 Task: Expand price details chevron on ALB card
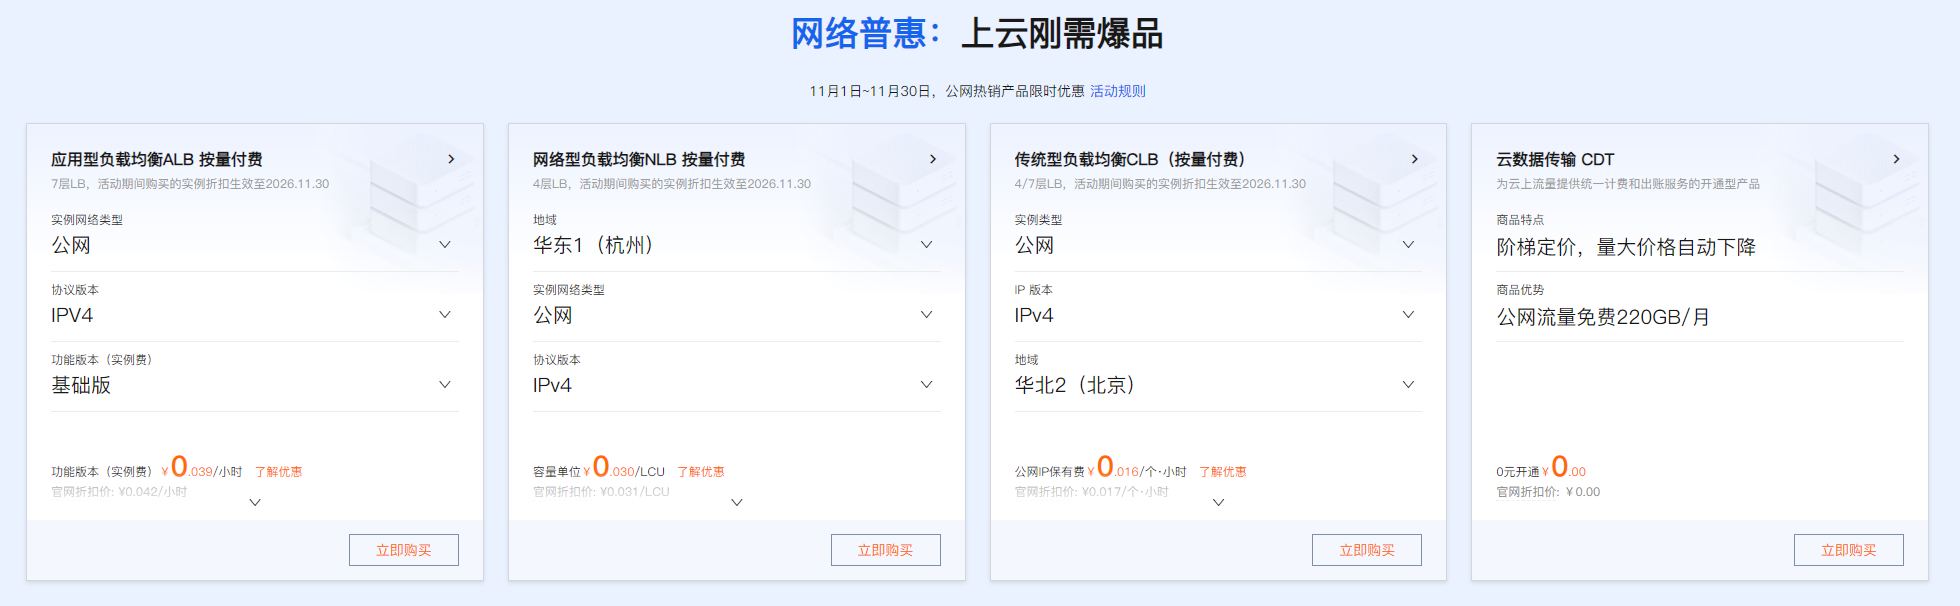click(255, 503)
